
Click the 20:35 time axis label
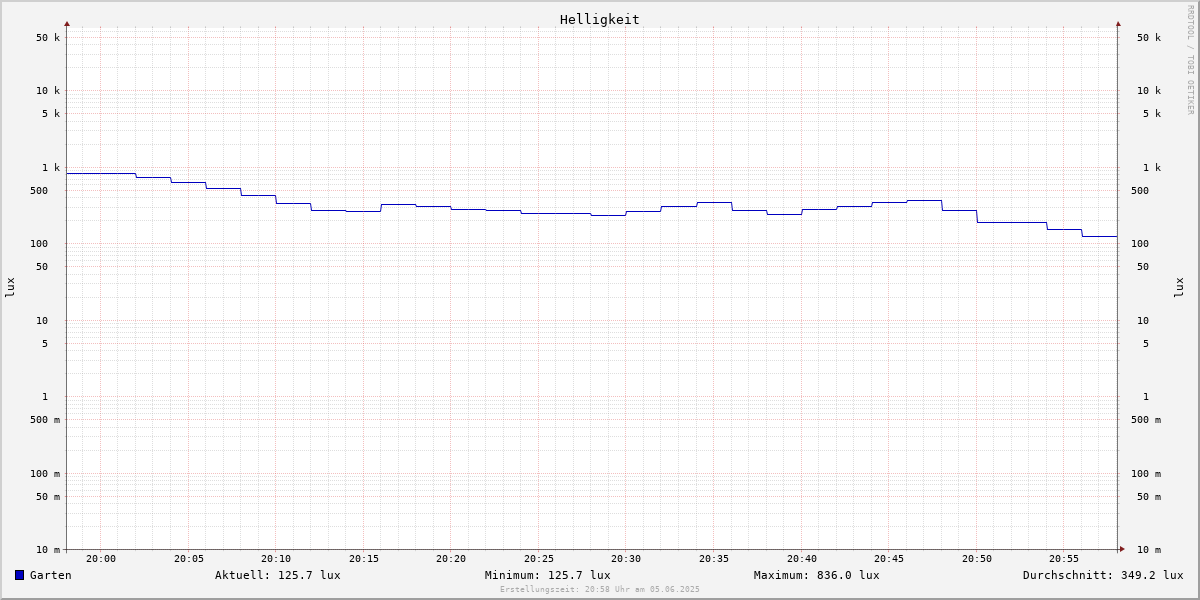point(714,559)
